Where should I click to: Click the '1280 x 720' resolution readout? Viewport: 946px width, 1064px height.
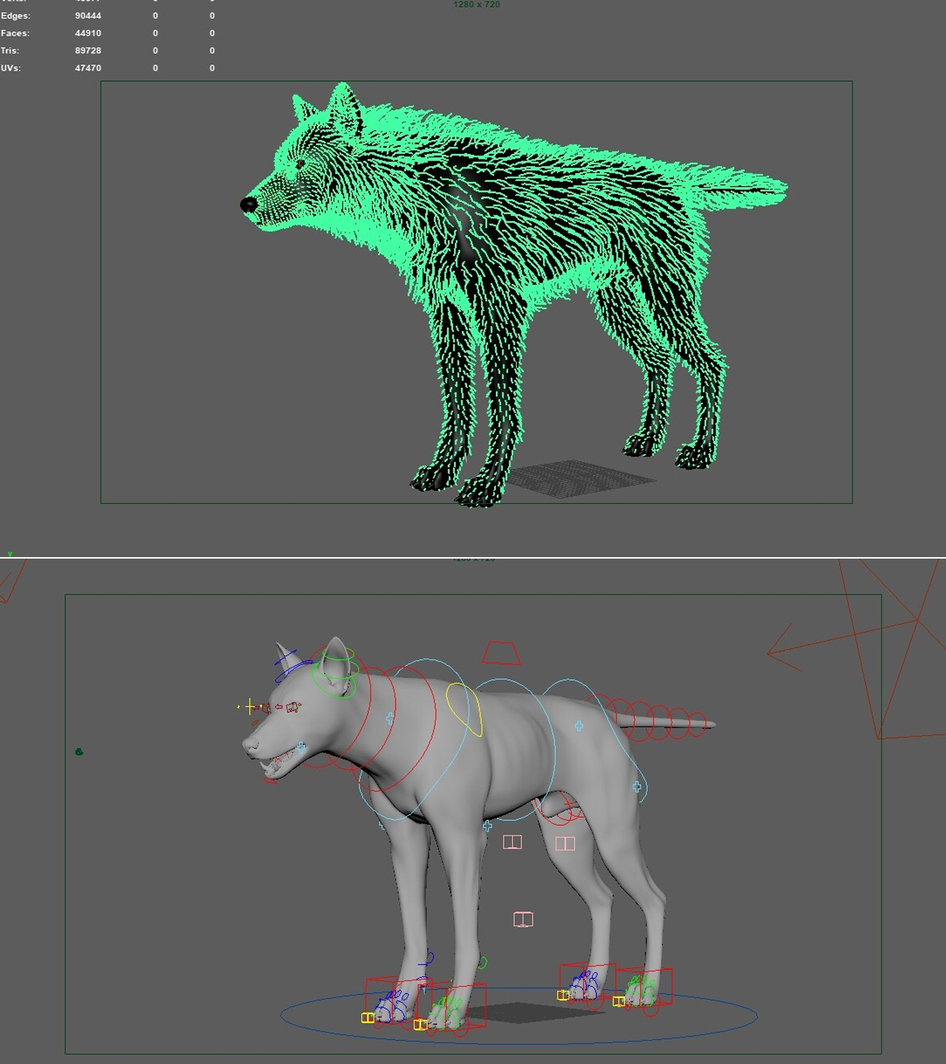[x=476, y=4]
